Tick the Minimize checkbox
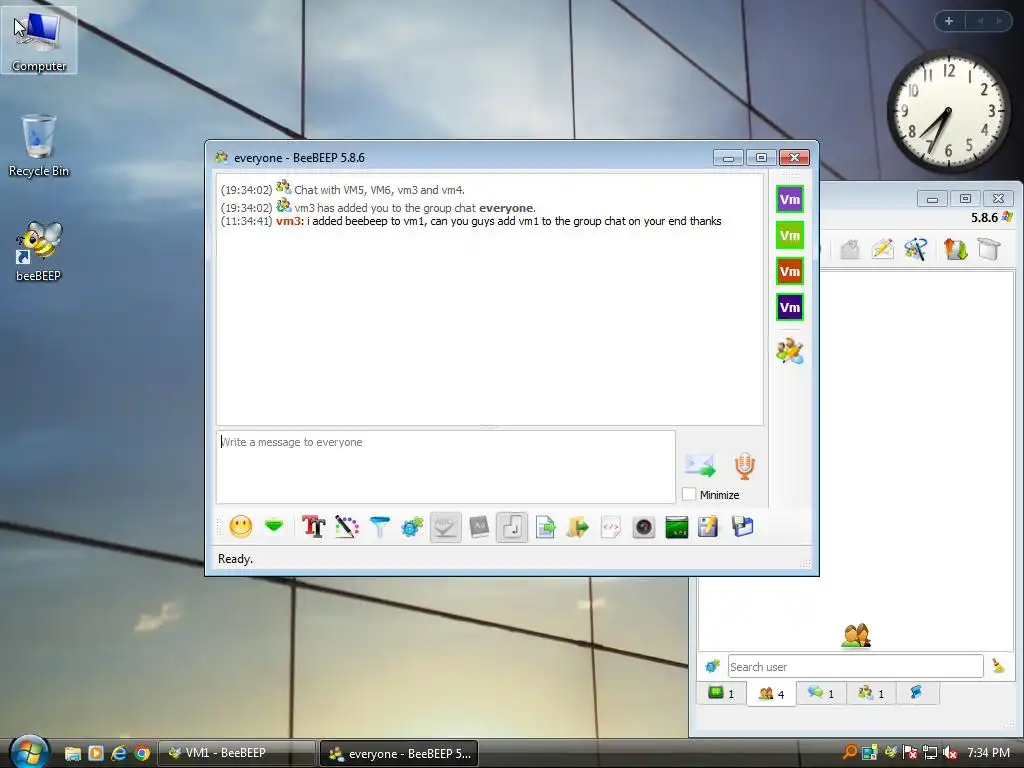Screen dimensions: 1024x768 [x=689, y=494]
